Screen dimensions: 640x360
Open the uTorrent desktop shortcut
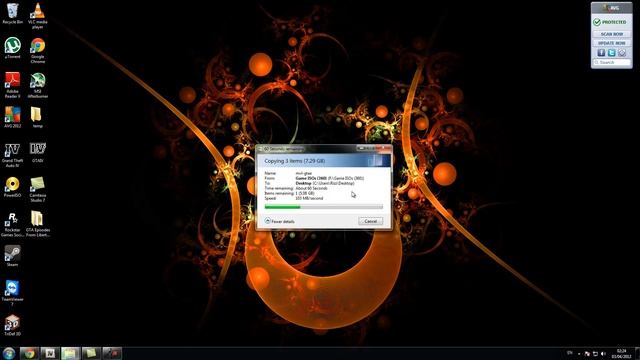[13, 48]
